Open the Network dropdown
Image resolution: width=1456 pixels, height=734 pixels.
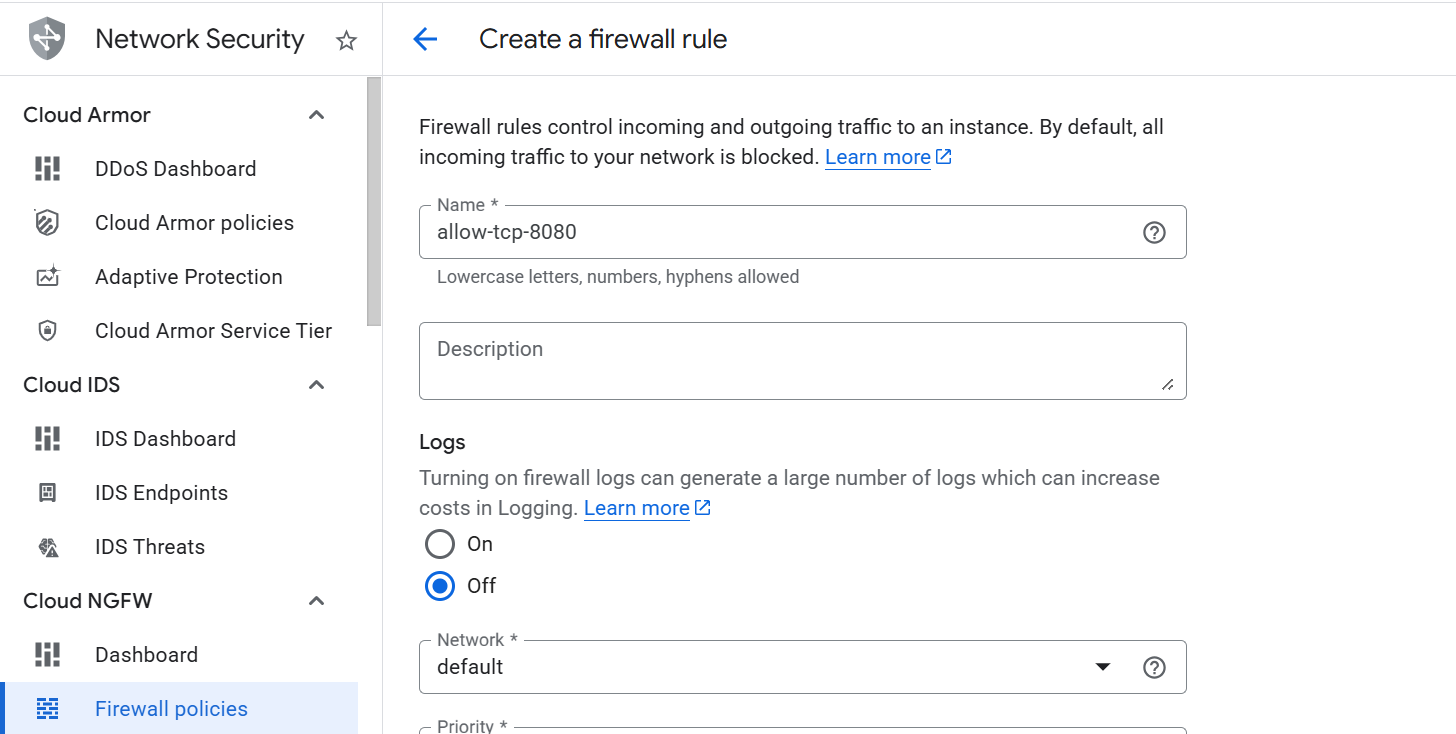pos(1102,666)
